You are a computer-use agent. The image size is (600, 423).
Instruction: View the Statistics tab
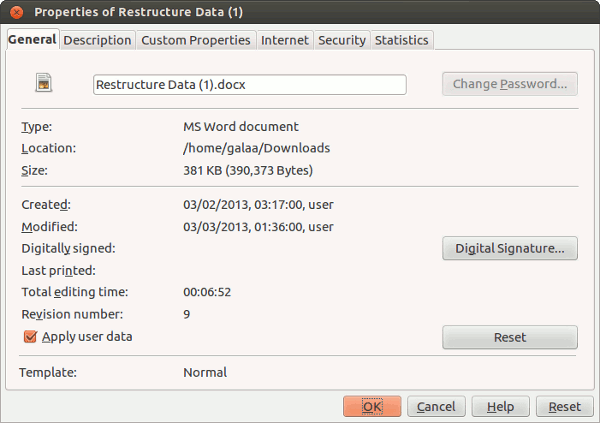pos(401,40)
